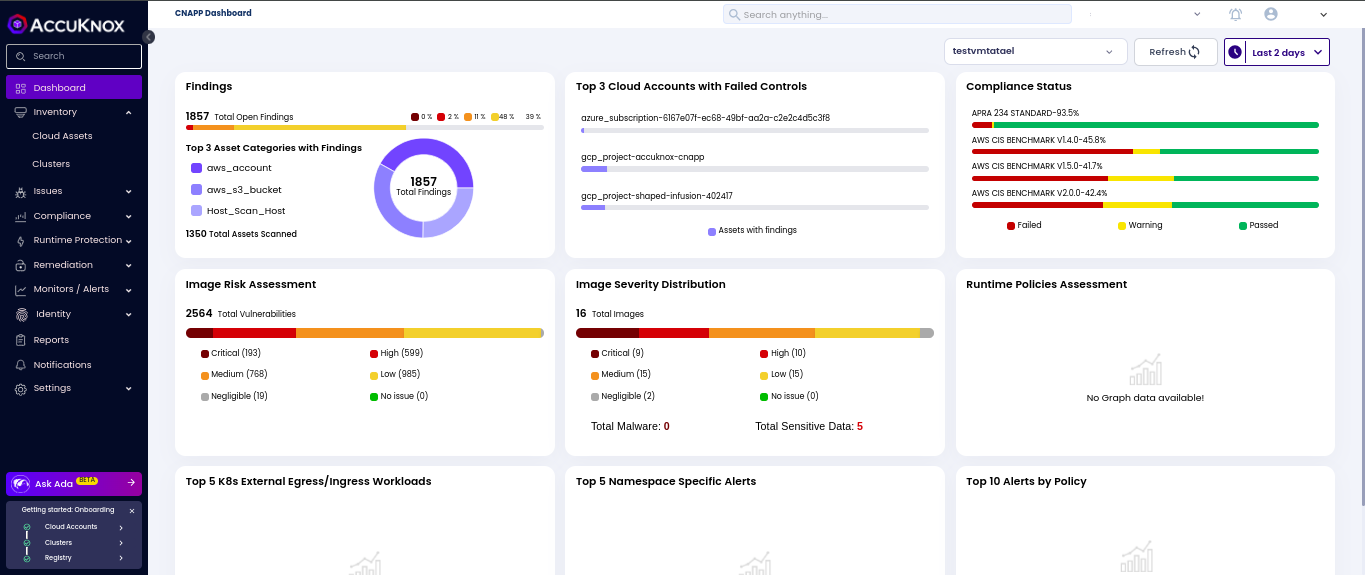The width and height of the screenshot is (1365, 575).
Task: Click the Refresh button
Action: (x=1175, y=52)
